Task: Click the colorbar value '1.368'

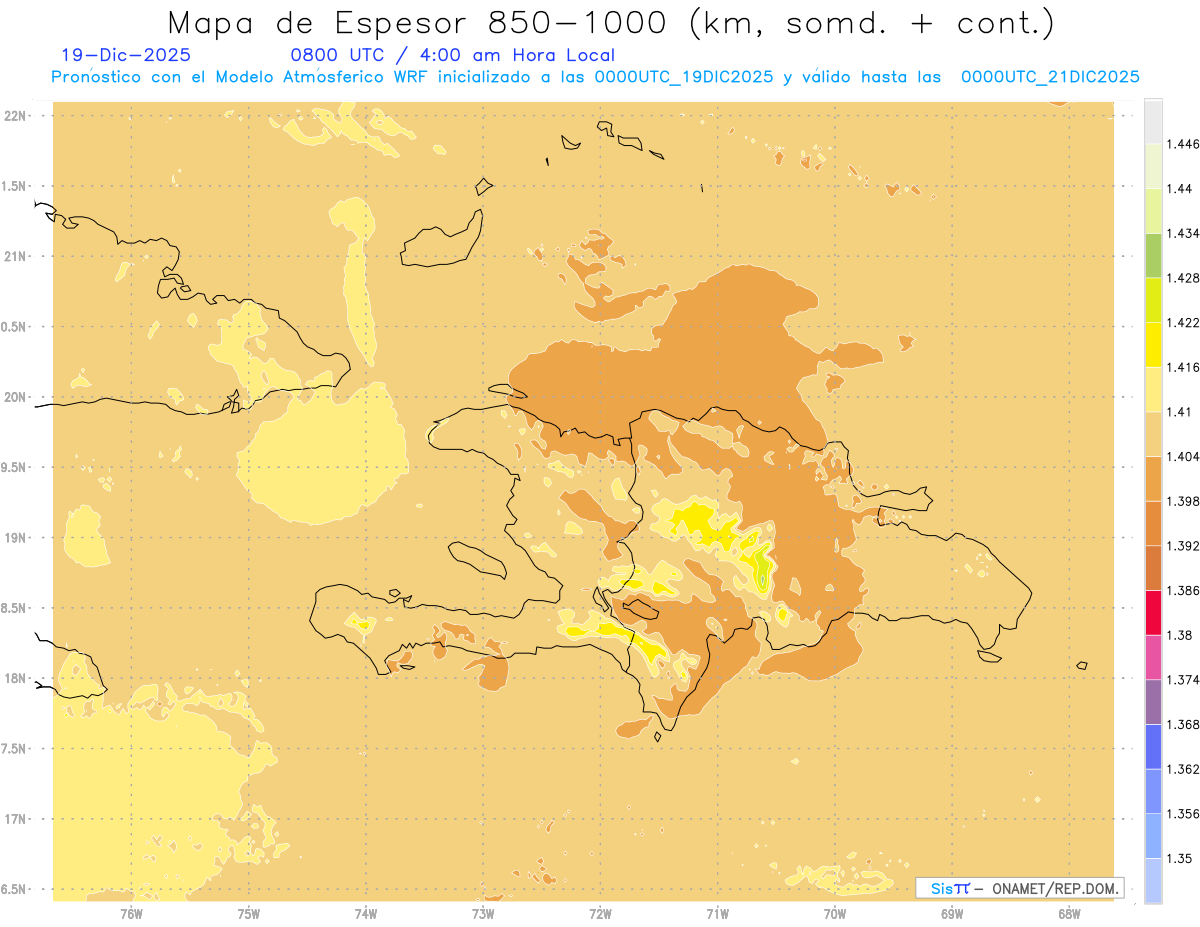Action: pyautogui.click(x=1183, y=724)
